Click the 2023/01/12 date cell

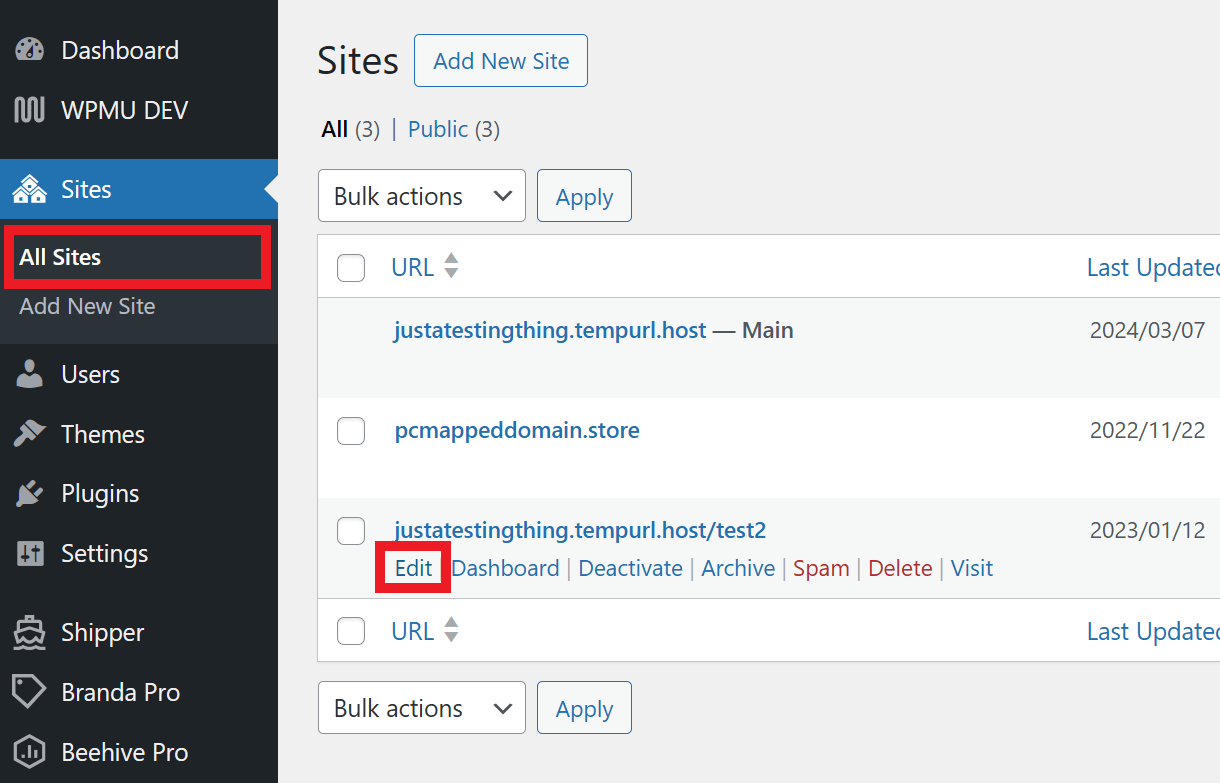(1147, 530)
